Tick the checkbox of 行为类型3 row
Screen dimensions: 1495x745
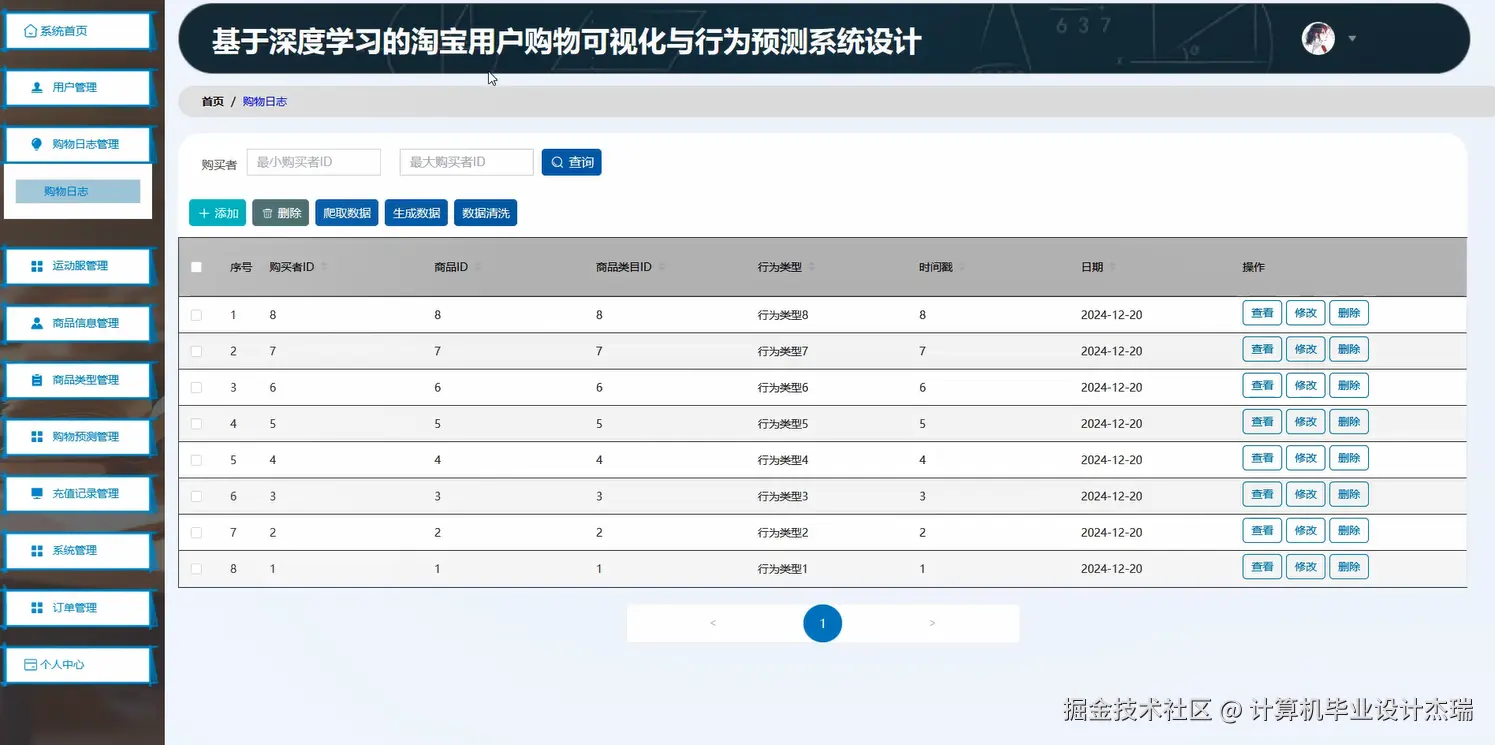click(x=196, y=496)
